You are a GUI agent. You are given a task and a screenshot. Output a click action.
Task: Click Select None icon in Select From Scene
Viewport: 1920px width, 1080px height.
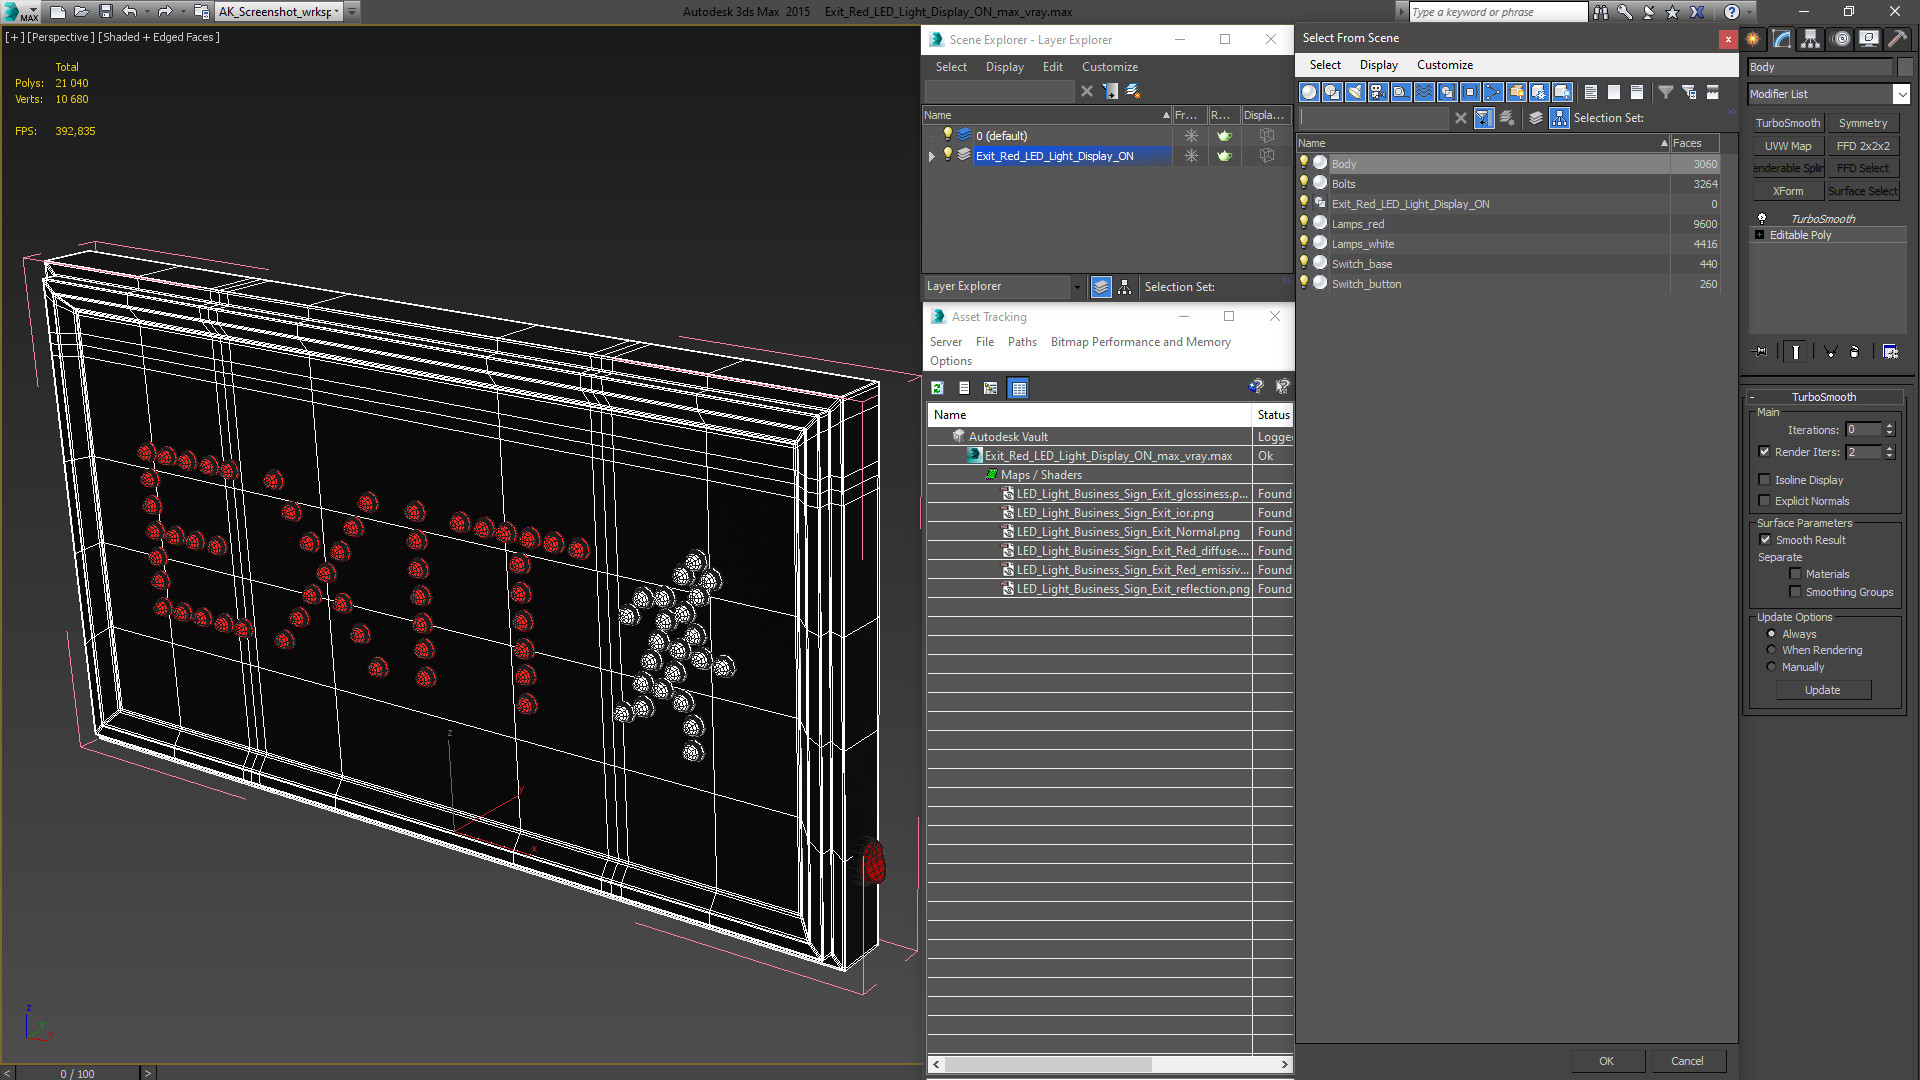click(1614, 92)
